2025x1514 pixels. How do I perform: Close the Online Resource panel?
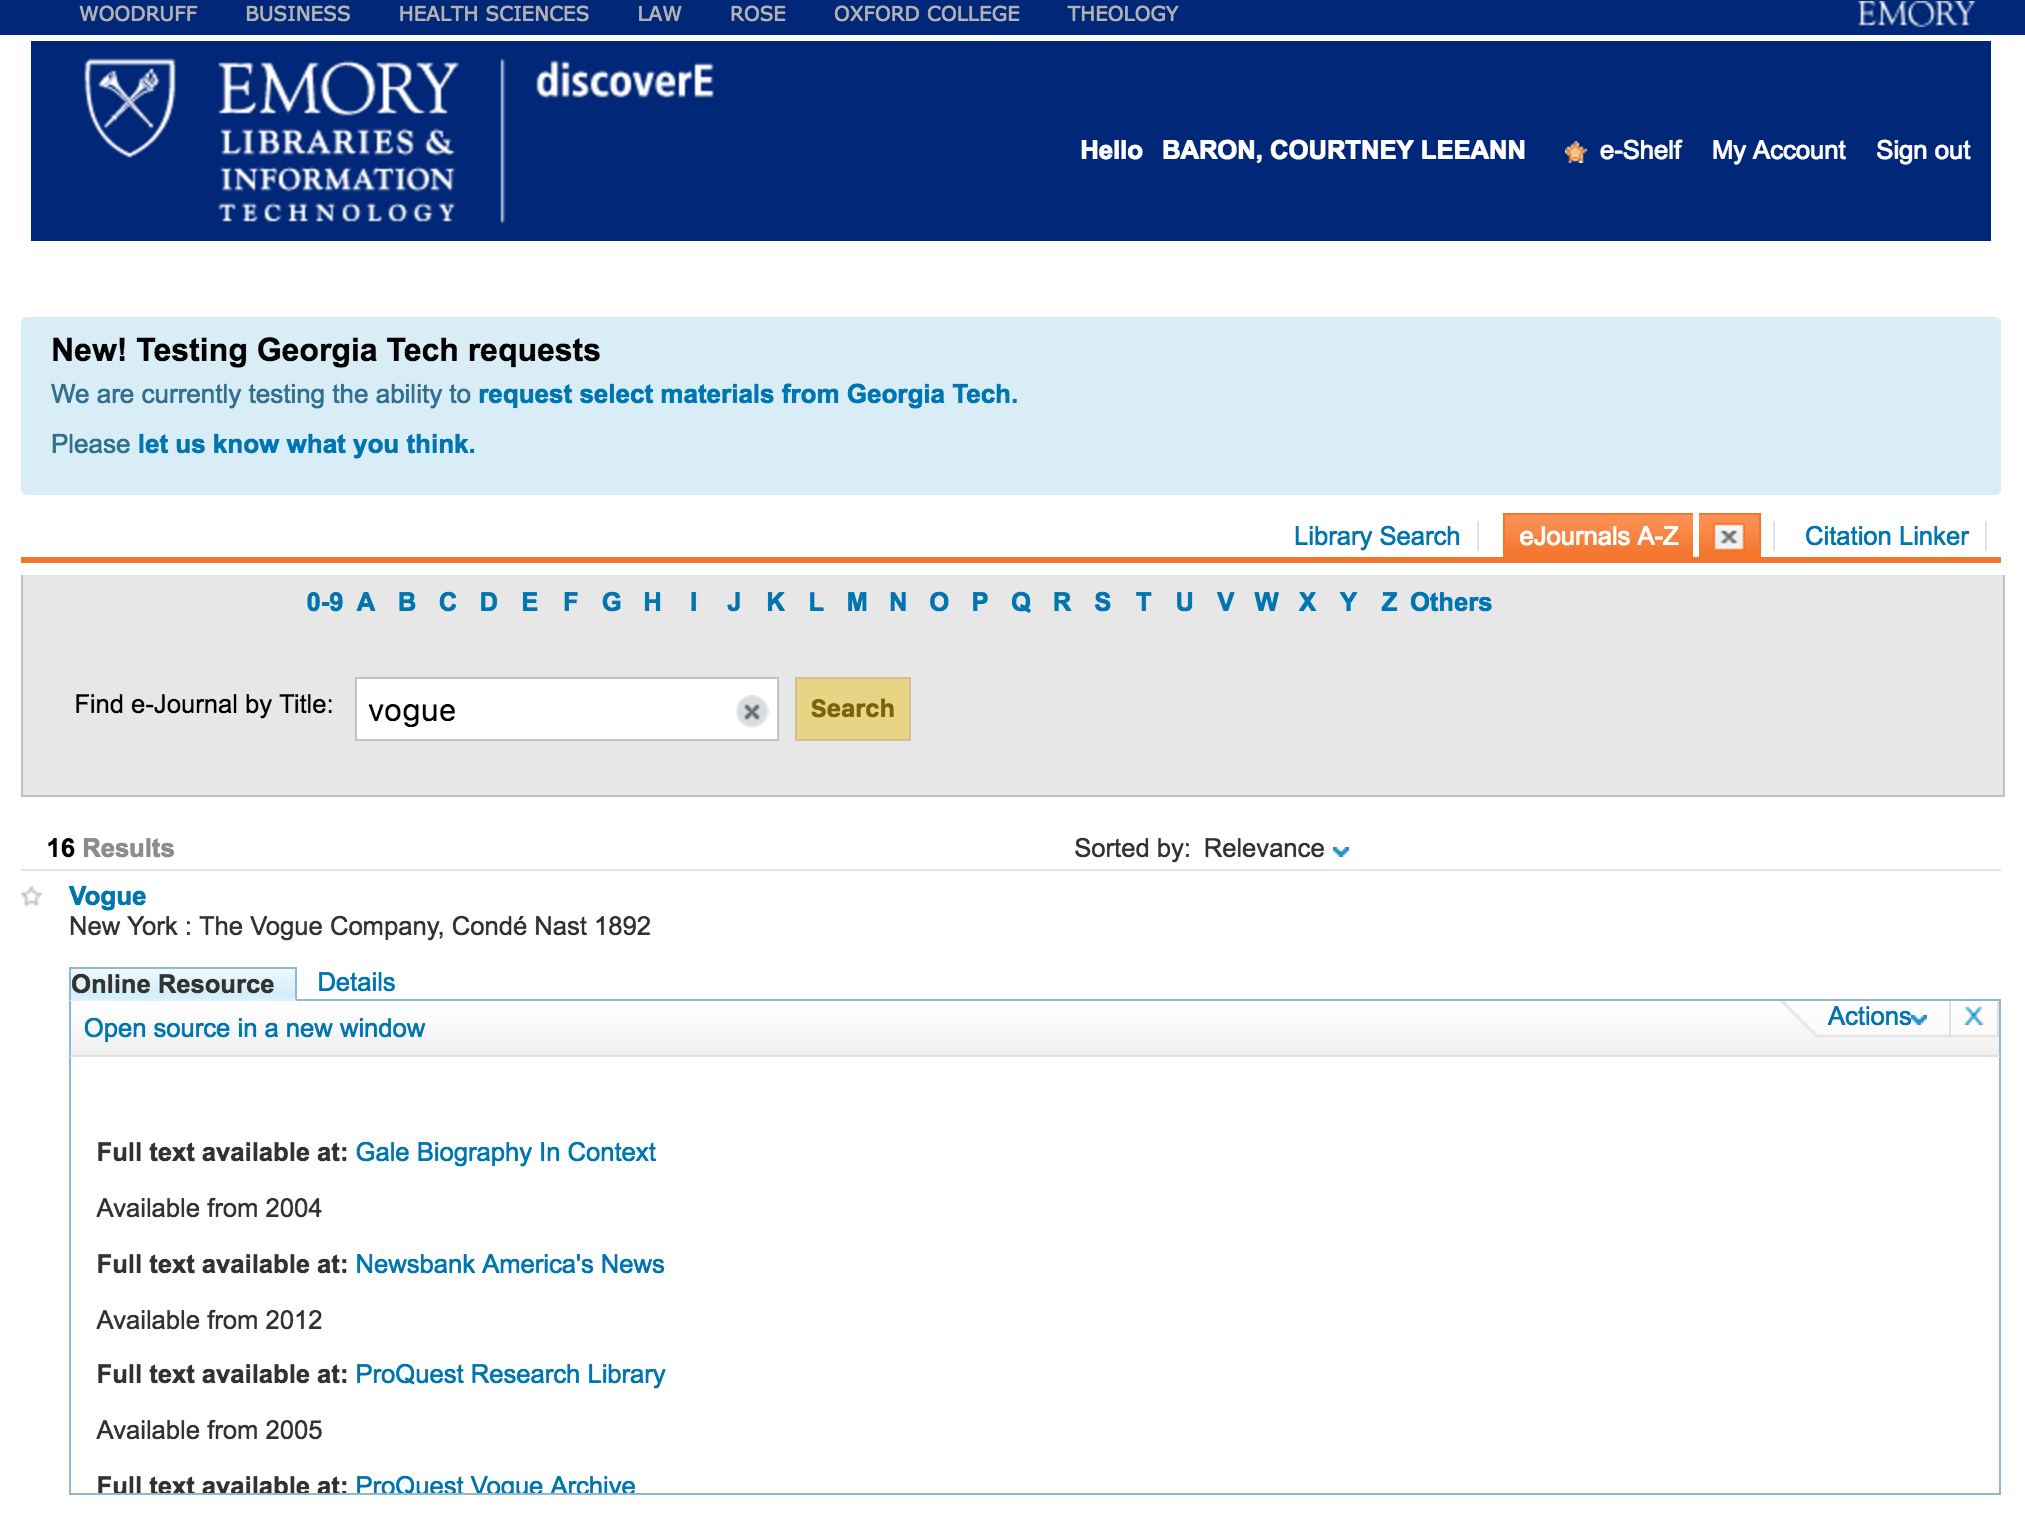click(1973, 1017)
